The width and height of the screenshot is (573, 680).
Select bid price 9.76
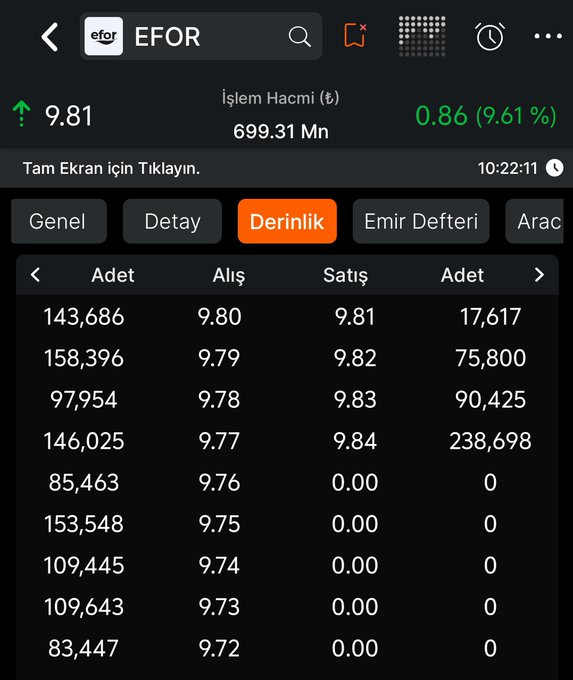click(219, 482)
